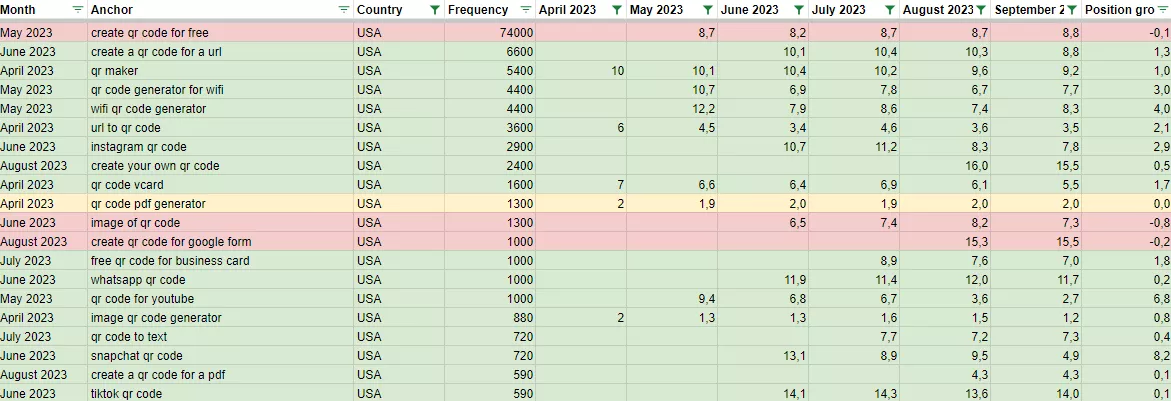
Task: Select the frequency value 5400
Action: click(x=490, y=71)
